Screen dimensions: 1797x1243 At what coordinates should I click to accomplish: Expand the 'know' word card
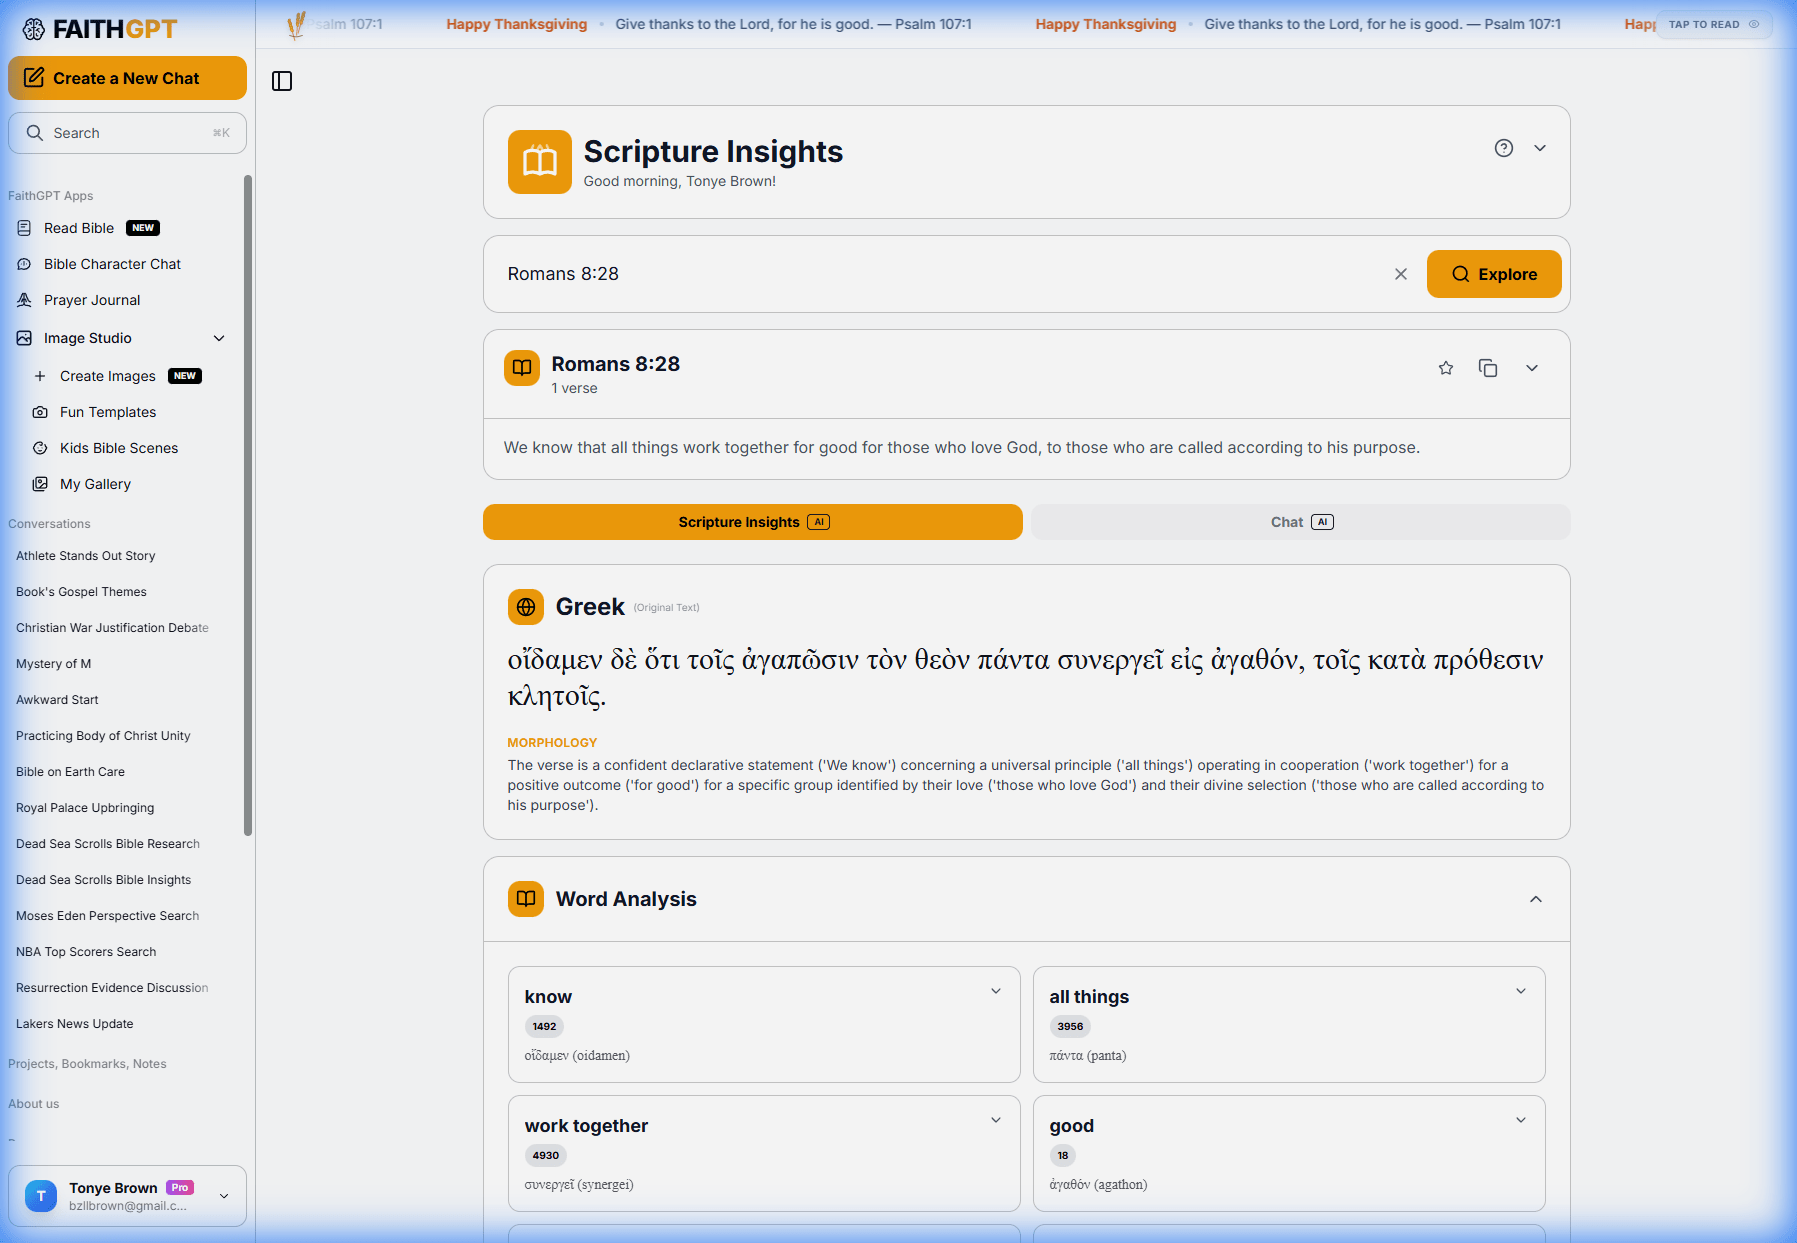[x=996, y=991]
